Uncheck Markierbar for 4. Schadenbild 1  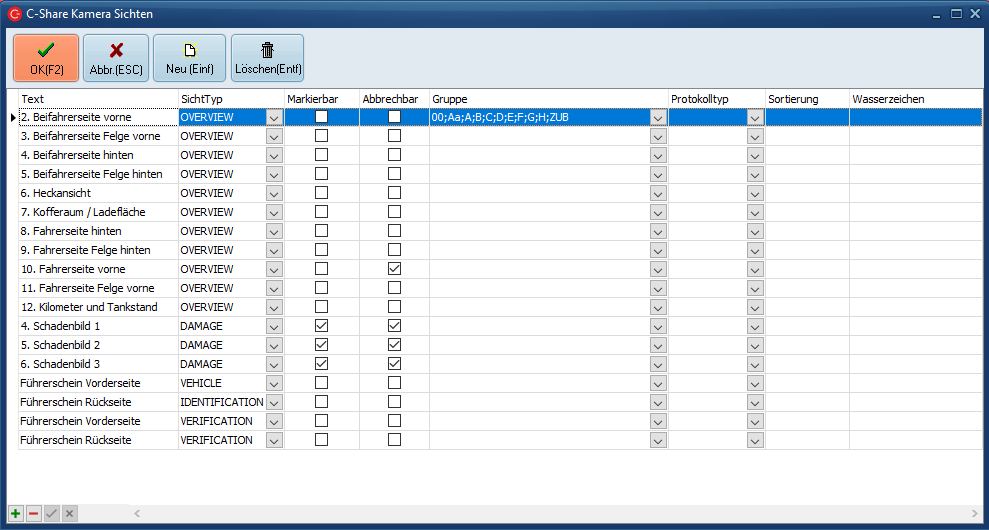pos(321,326)
